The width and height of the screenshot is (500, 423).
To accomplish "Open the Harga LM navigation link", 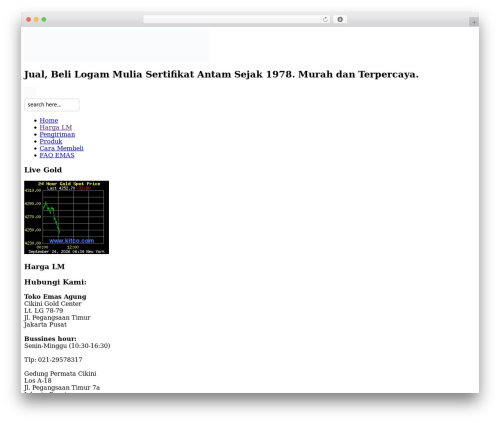I will 56,127.
